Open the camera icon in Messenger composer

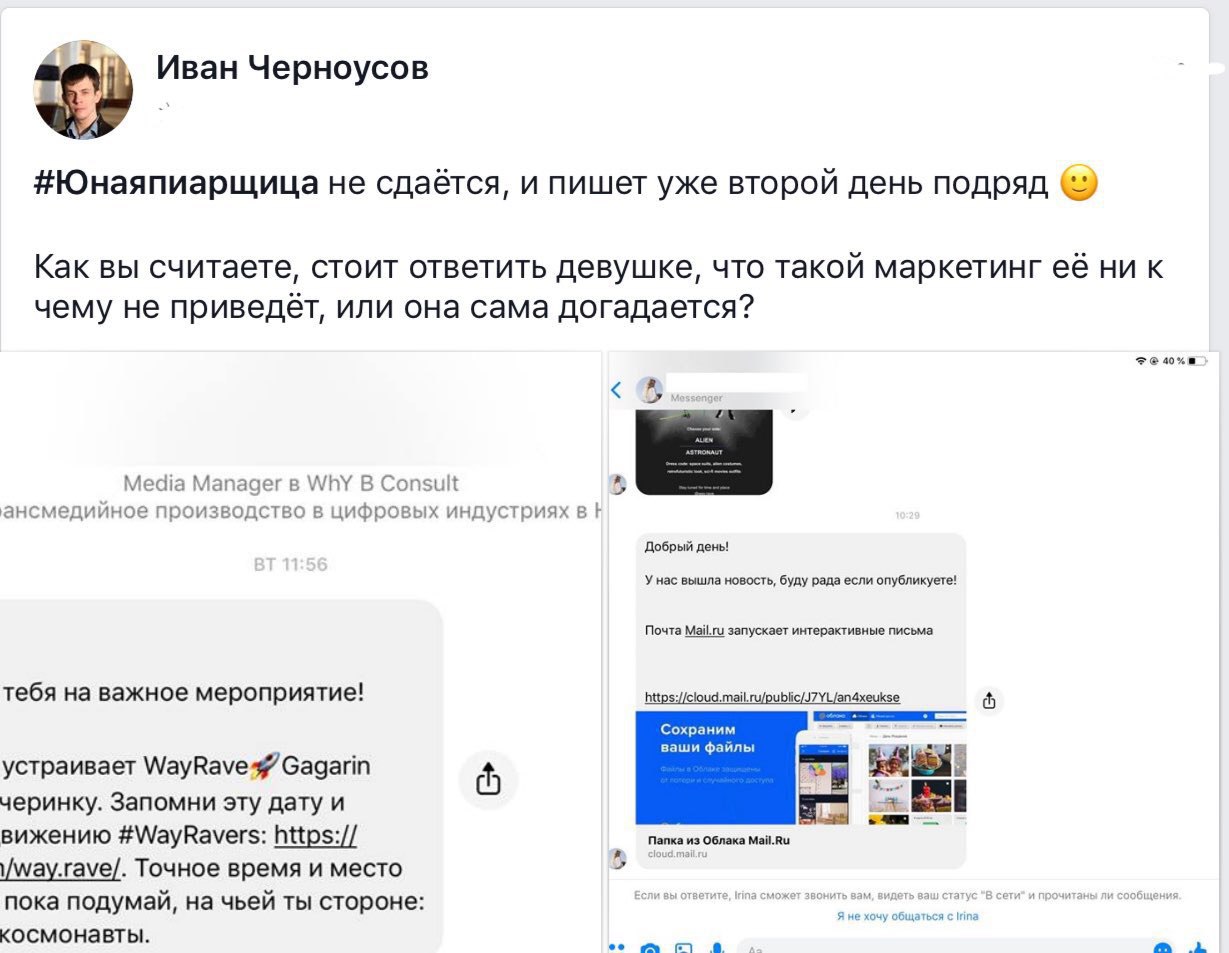649,949
